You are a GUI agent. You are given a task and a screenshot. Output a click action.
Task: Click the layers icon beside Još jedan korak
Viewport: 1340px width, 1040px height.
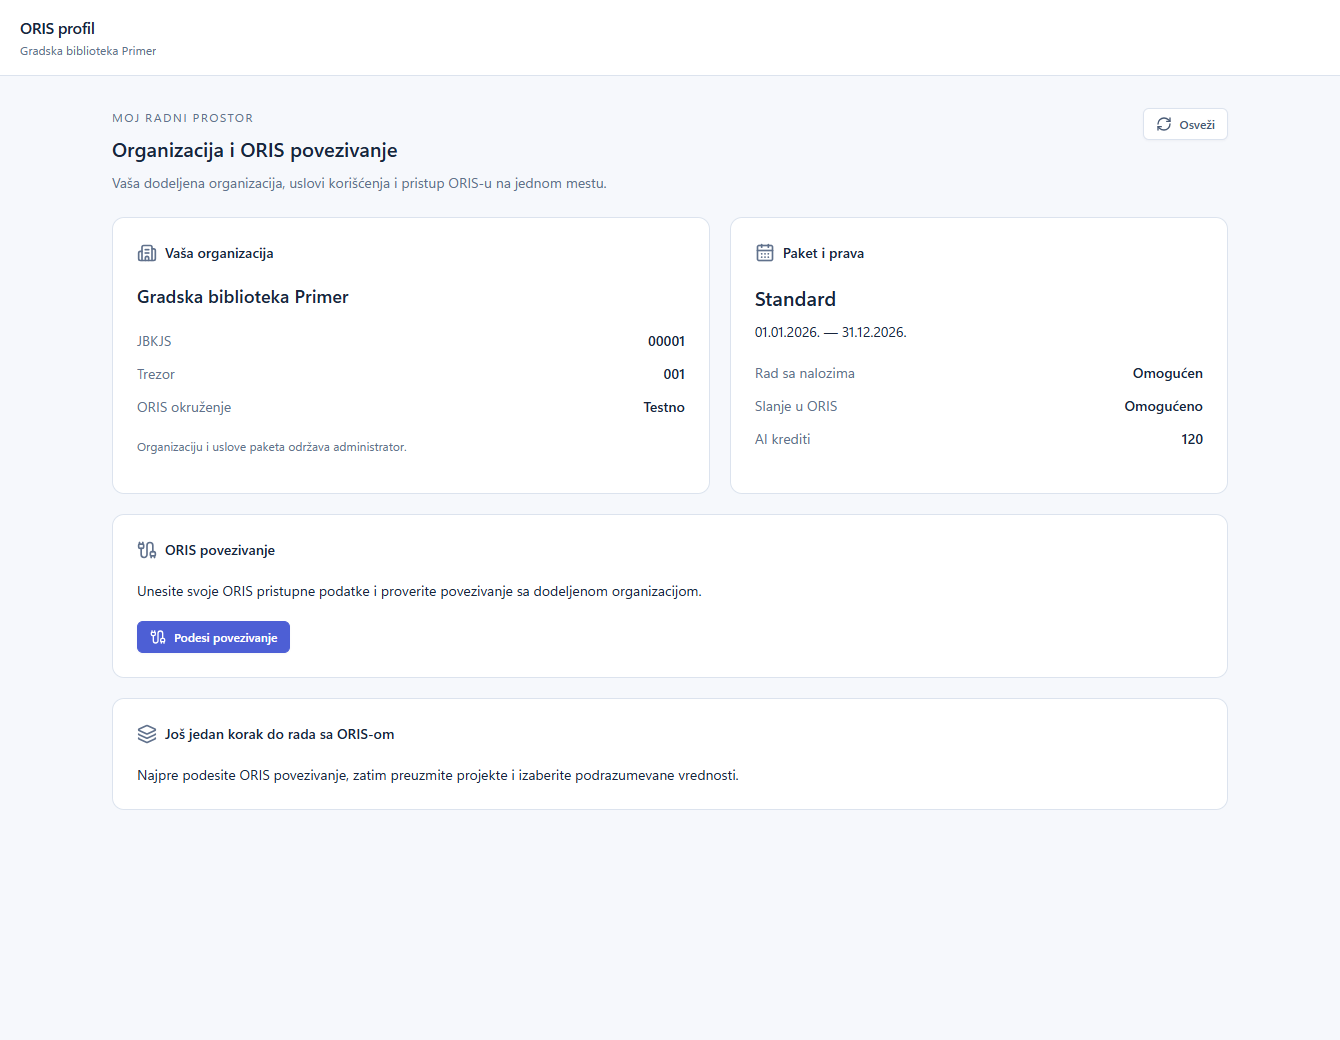pyautogui.click(x=147, y=734)
